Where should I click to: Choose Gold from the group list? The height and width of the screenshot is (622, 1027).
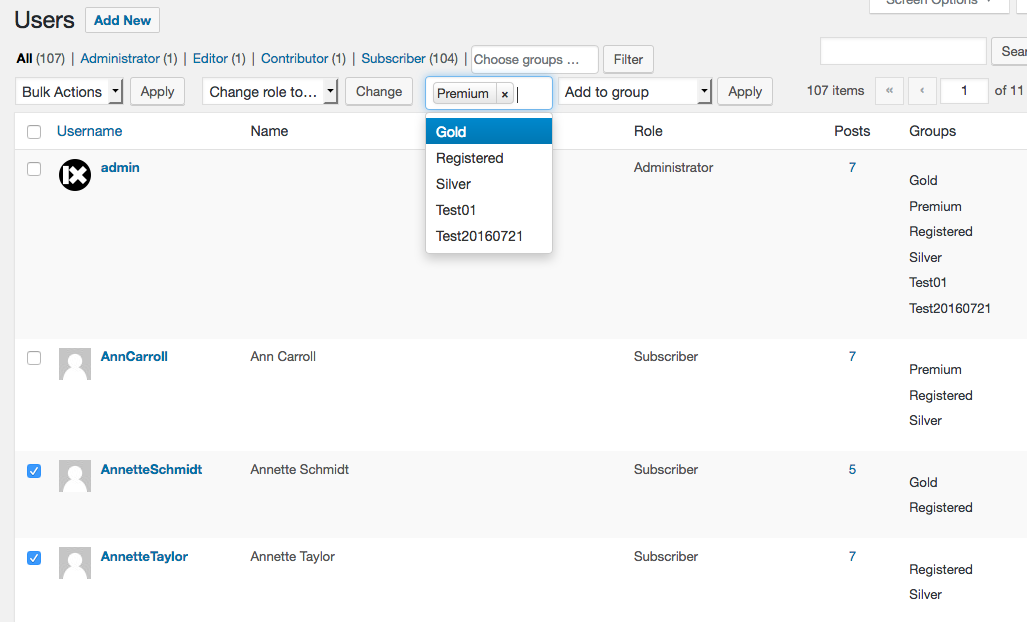pyautogui.click(x=489, y=132)
